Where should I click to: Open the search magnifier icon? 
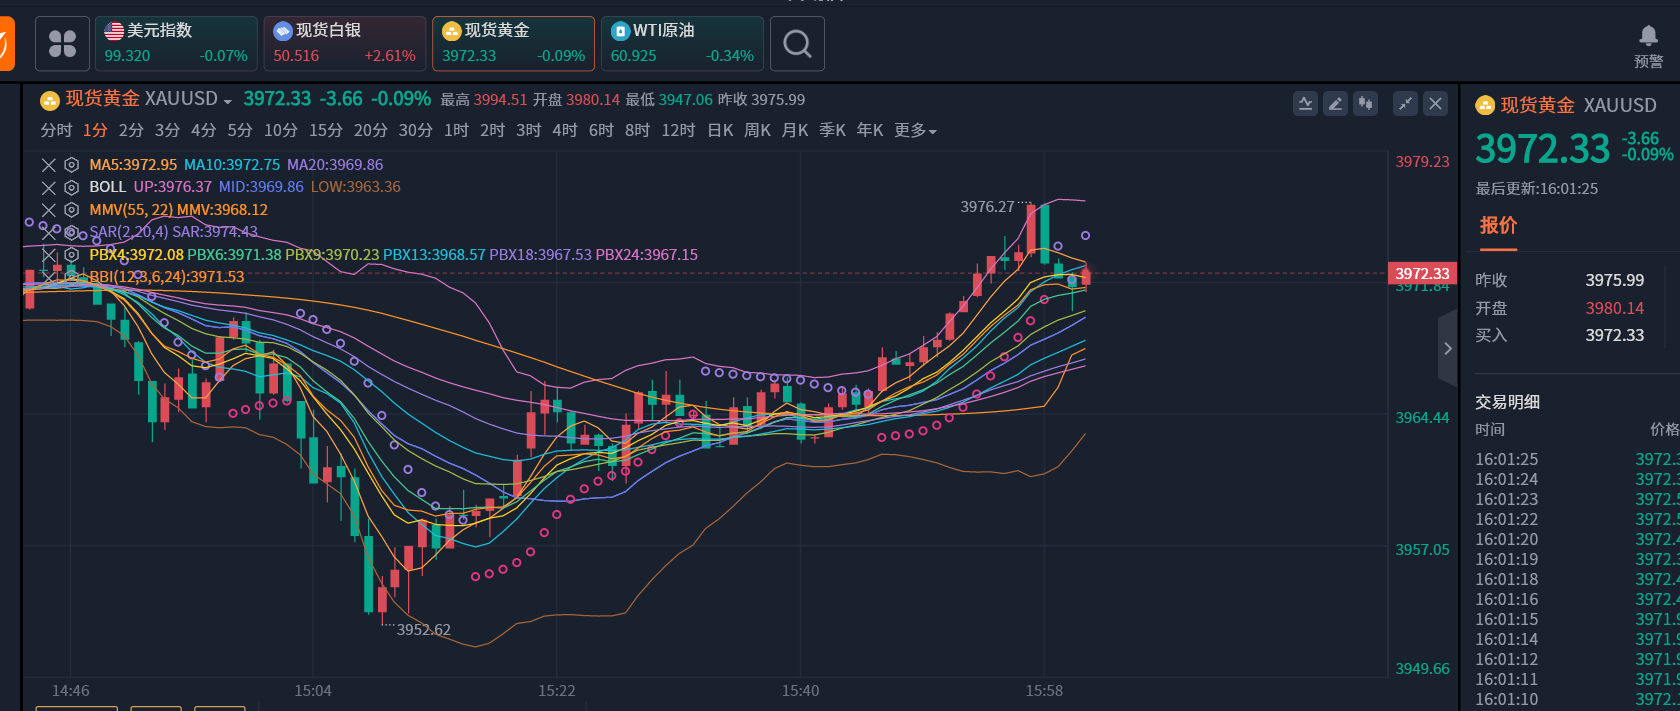pyautogui.click(x=797, y=44)
